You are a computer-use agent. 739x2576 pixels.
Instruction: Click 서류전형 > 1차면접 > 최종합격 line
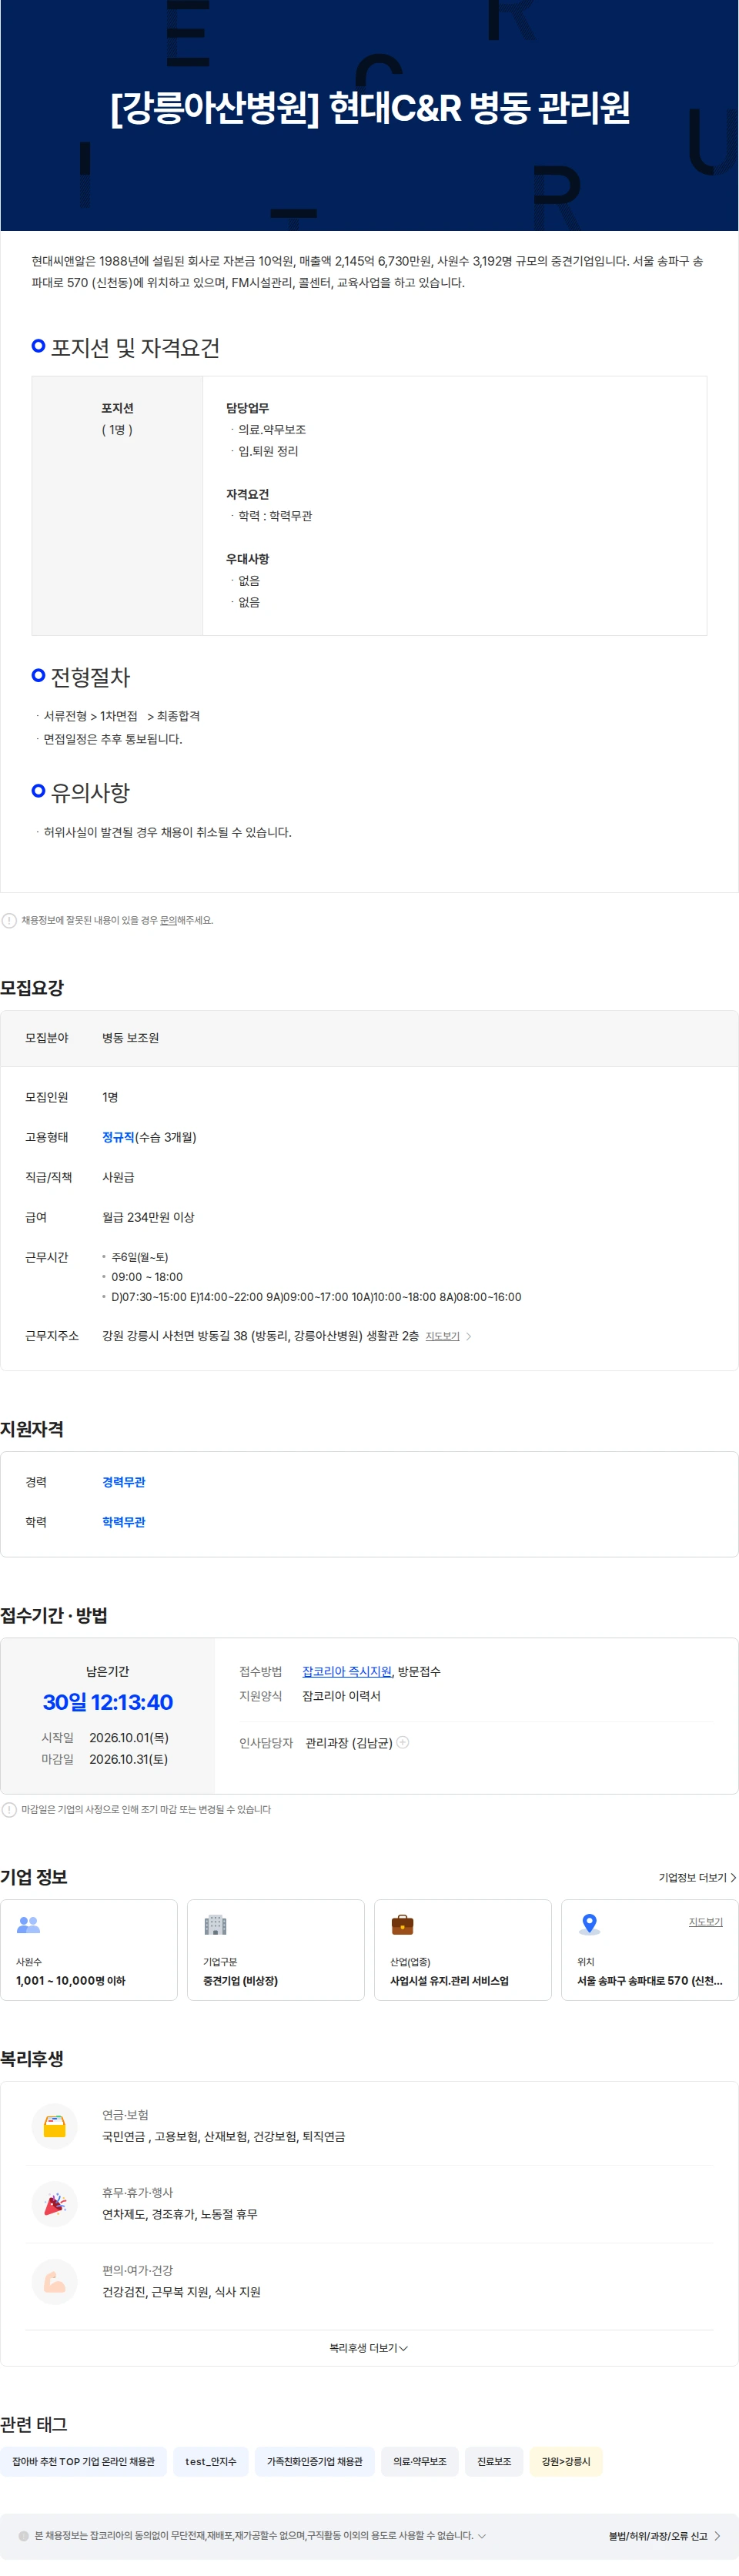point(121,716)
